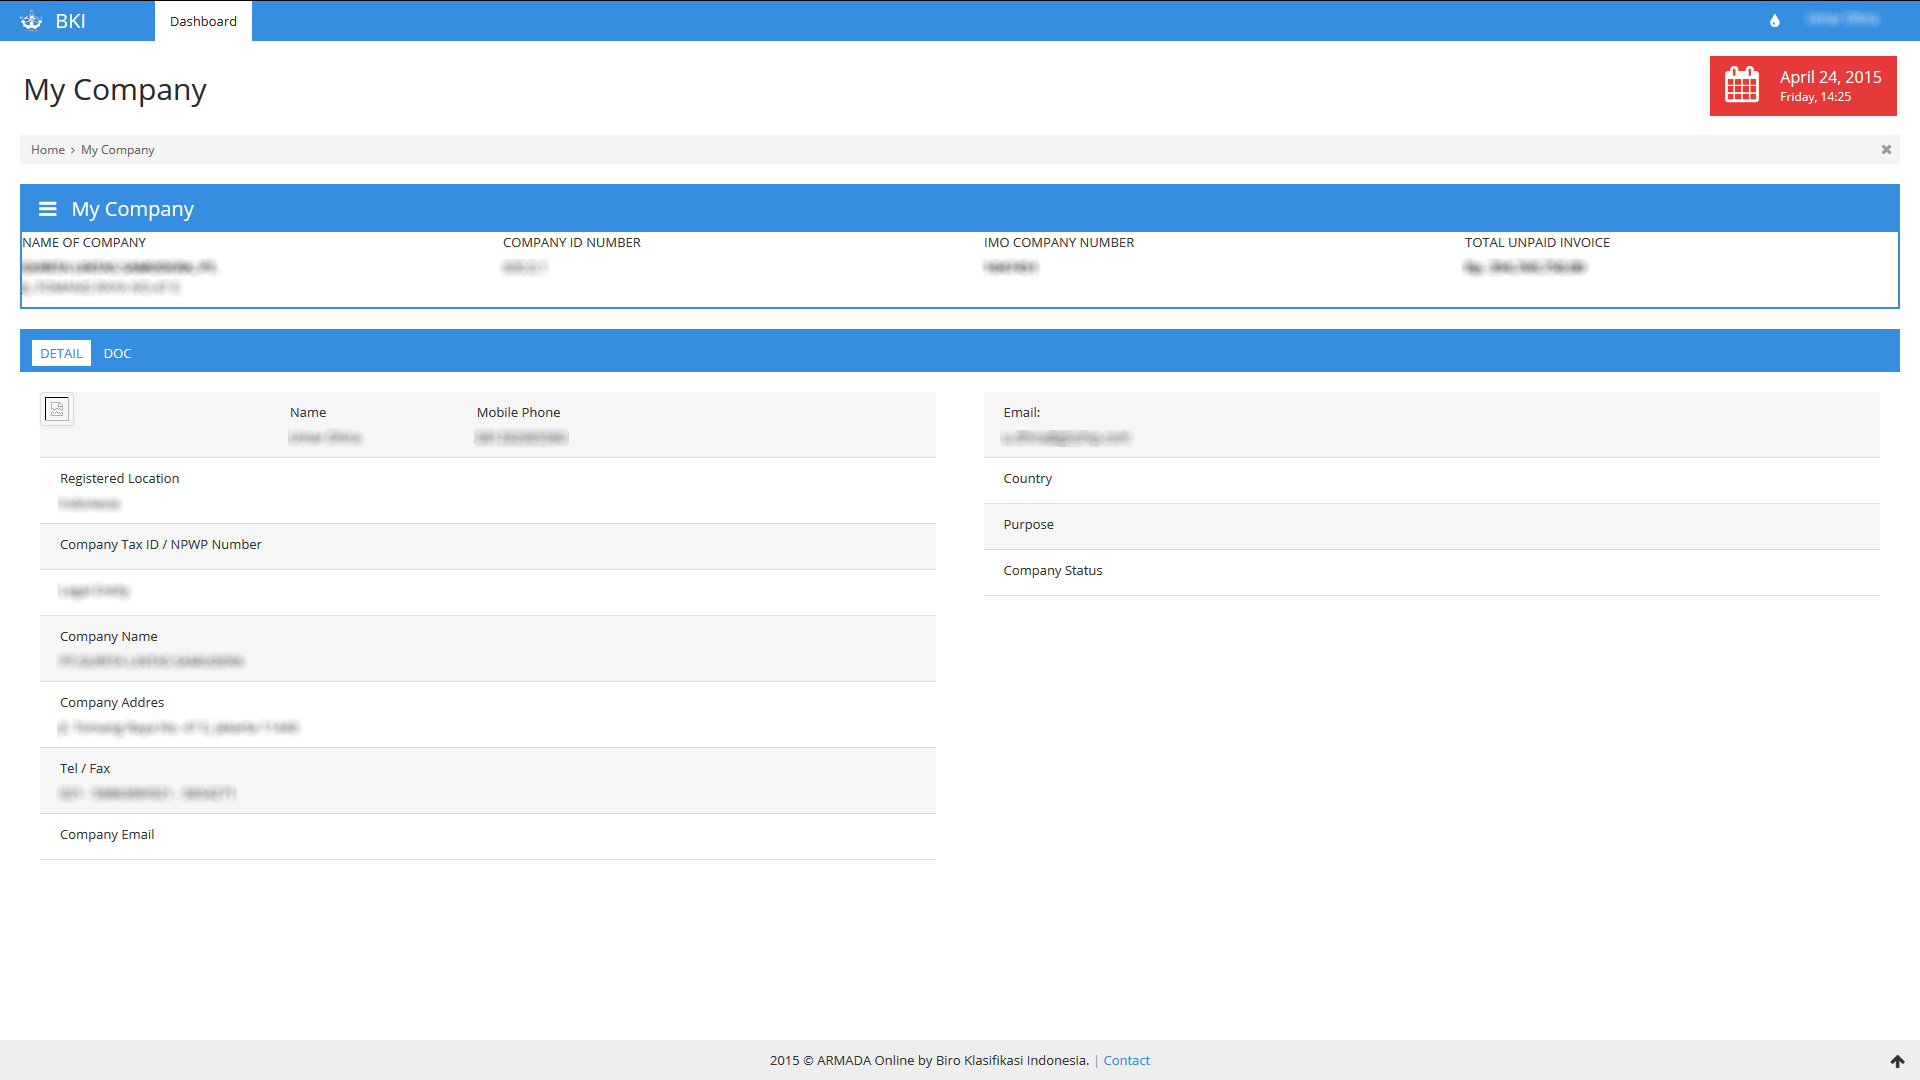The height and width of the screenshot is (1080, 1920).
Task: Dismiss the breadcrumb bar with X
Action: (1886, 150)
